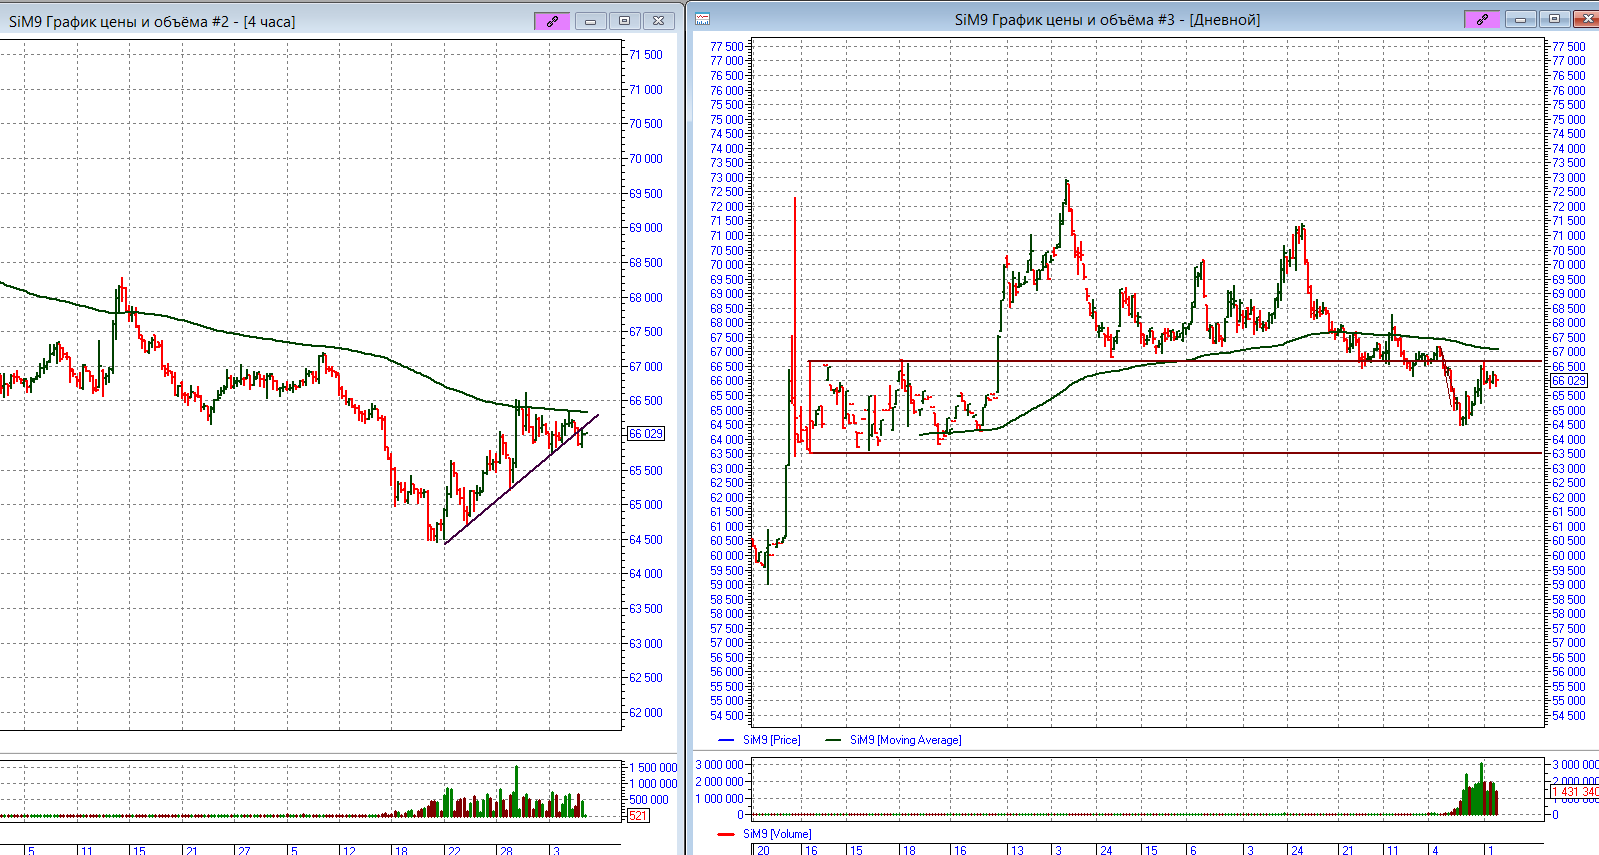Click the 66 029 price tag on 4-hour chart
The height and width of the screenshot is (855, 1599).
pyautogui.click(x=645, y=433)
